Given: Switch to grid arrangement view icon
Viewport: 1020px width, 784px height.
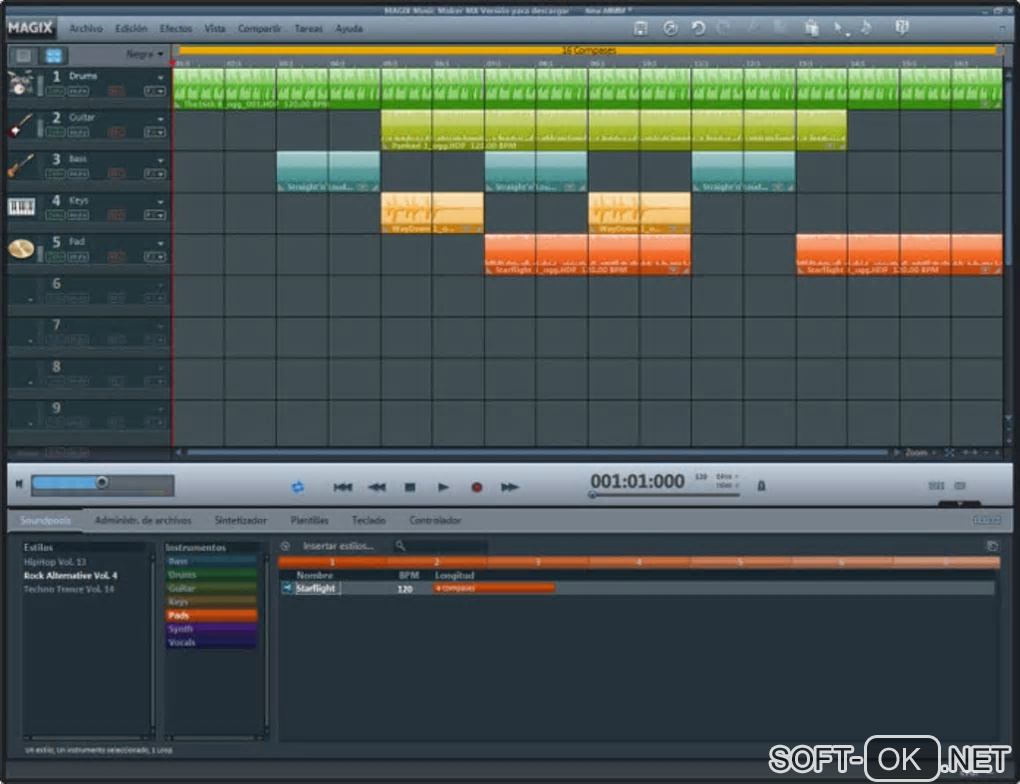Looking at the screenshot, I should tap(54, 55).
